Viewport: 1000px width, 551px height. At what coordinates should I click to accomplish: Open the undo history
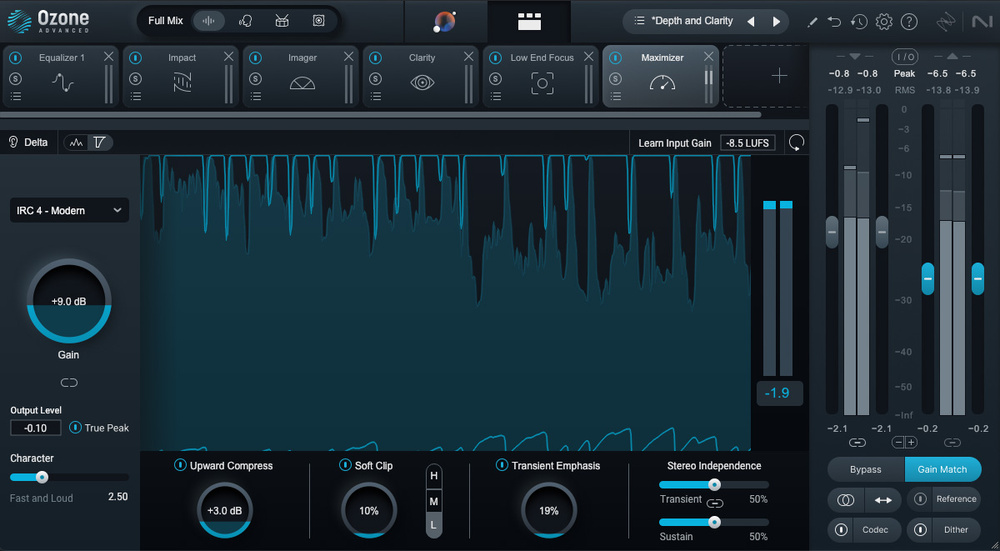coord(859,21)
